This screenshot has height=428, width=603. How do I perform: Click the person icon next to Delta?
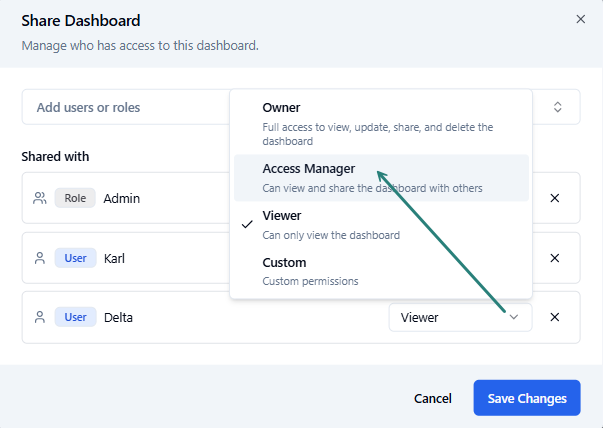40,317
